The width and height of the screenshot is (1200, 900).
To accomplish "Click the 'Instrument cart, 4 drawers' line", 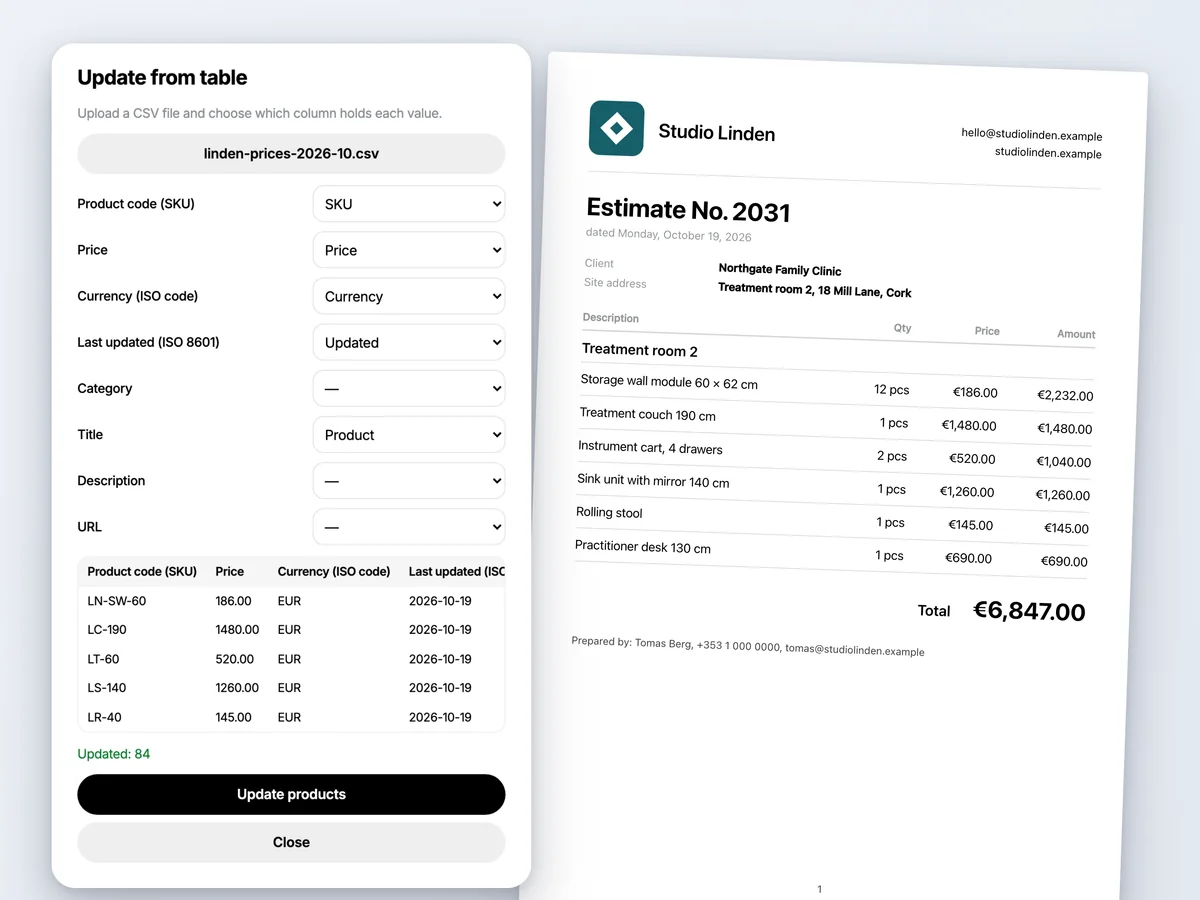I will click(x=650, y=447).
